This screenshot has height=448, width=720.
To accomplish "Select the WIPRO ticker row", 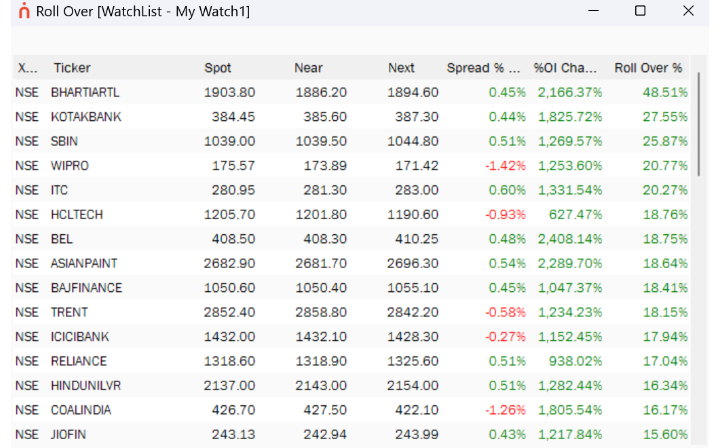I will pos(351,165).
